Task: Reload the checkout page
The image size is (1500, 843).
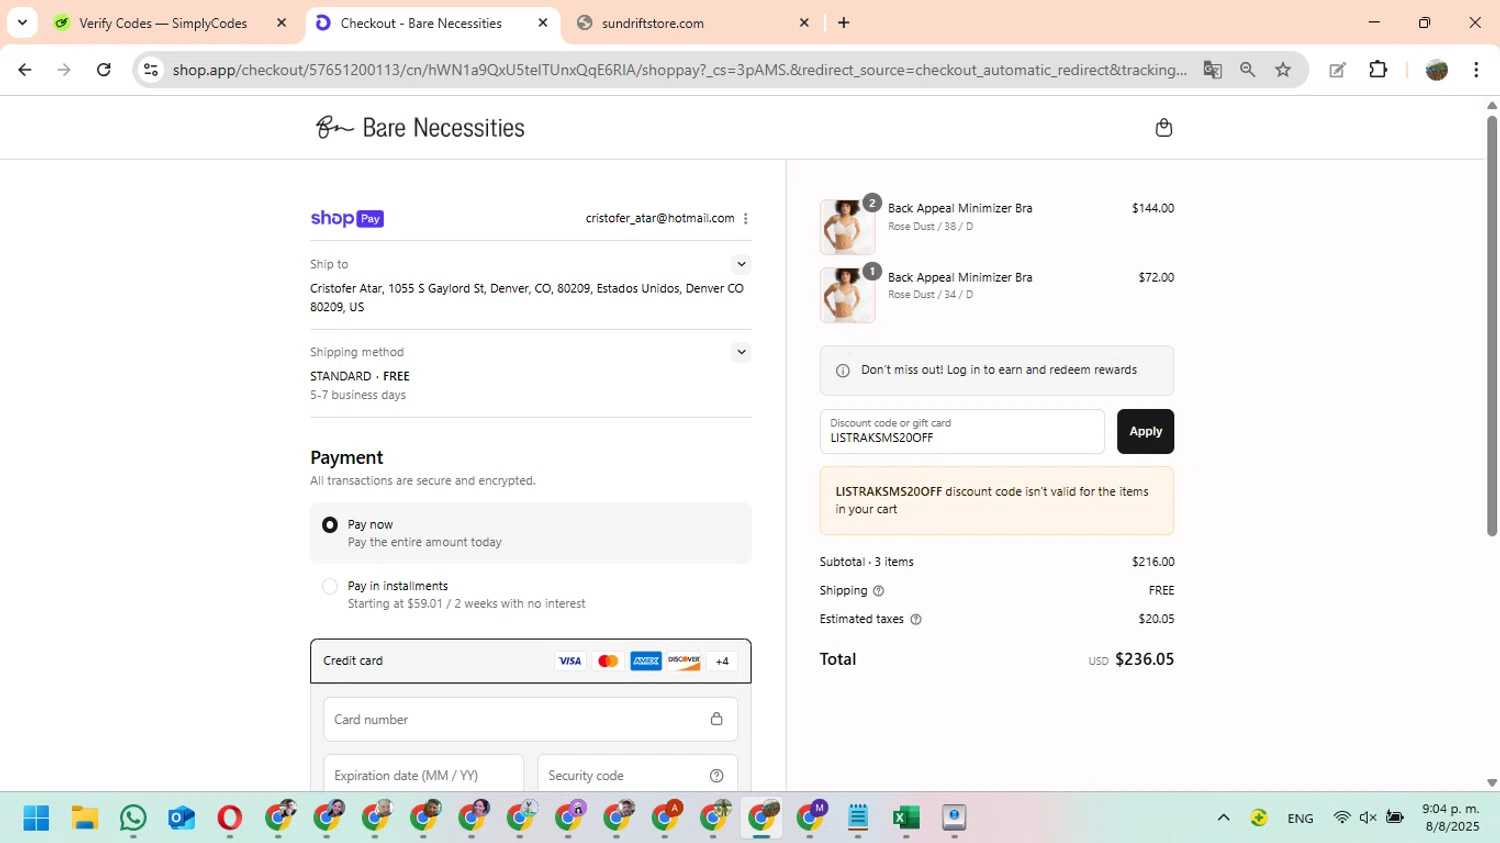Action: click(x=104, y=70)
